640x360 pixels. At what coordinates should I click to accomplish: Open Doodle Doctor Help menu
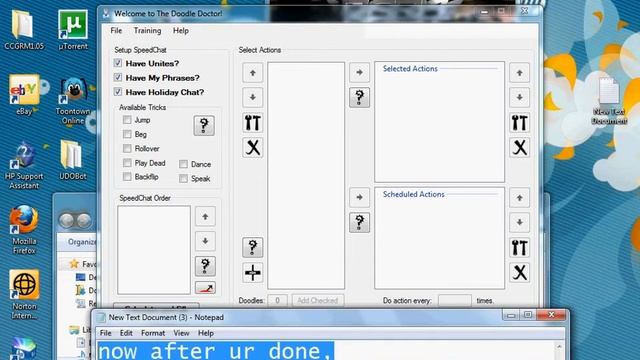[180, 31]
